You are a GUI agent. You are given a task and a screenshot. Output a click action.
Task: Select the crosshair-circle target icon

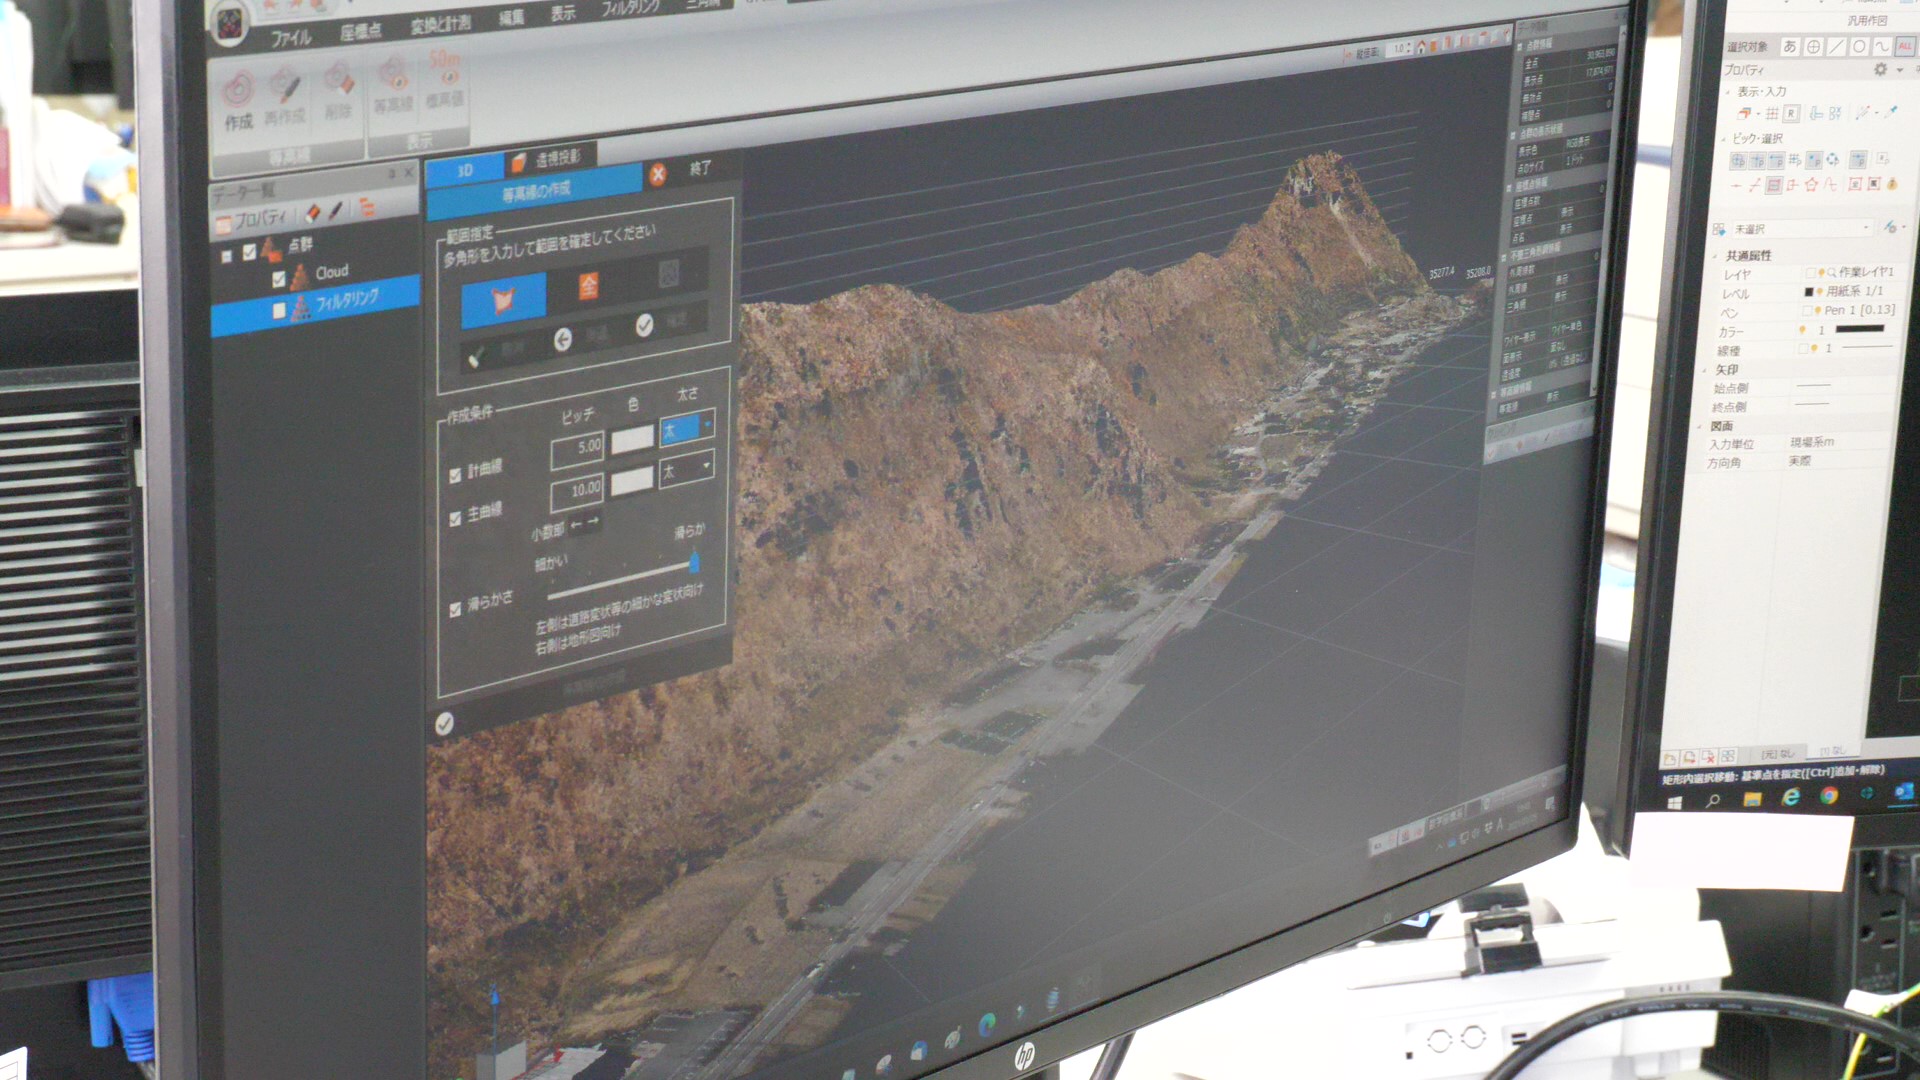click(x=1812, y=47)
